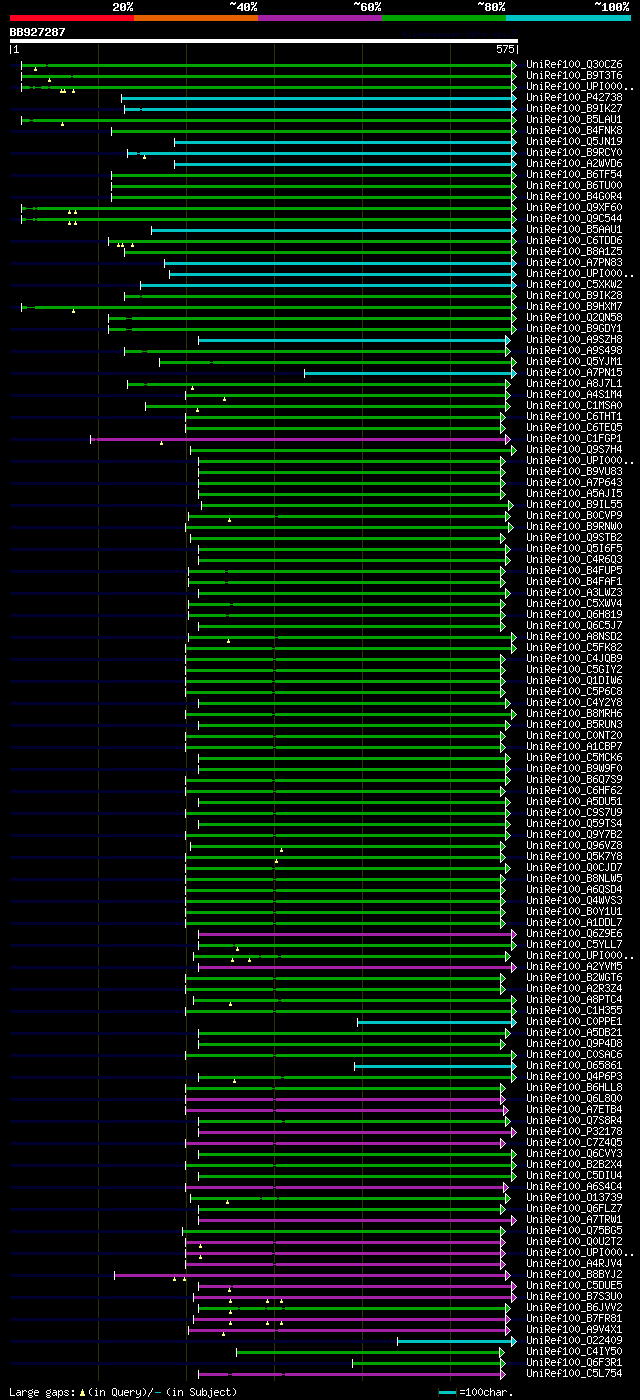Click label UniRef100_Q2QN58

(x=574, y=318)
